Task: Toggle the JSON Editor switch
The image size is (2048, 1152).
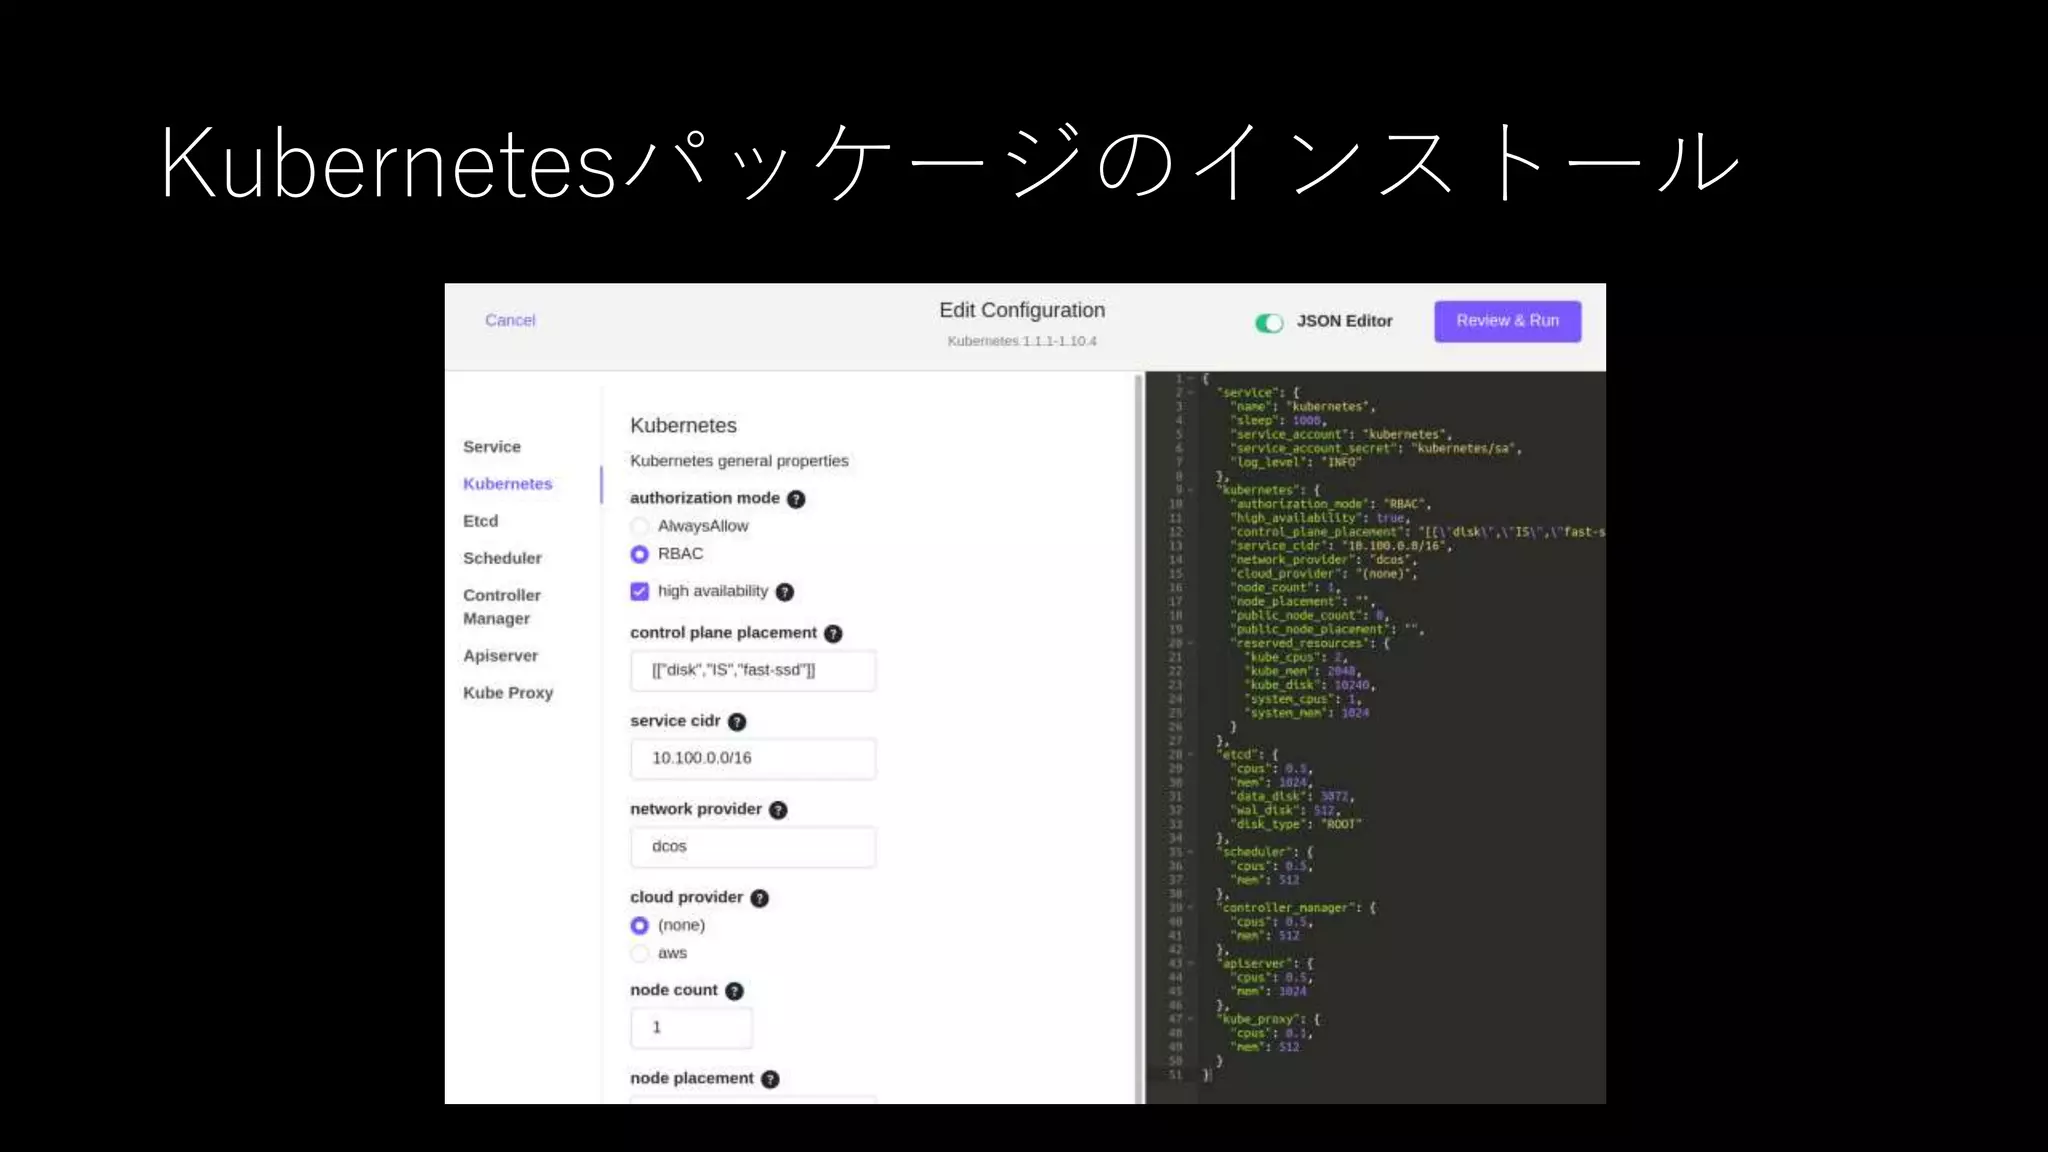Action: (x=1269, y=322)
